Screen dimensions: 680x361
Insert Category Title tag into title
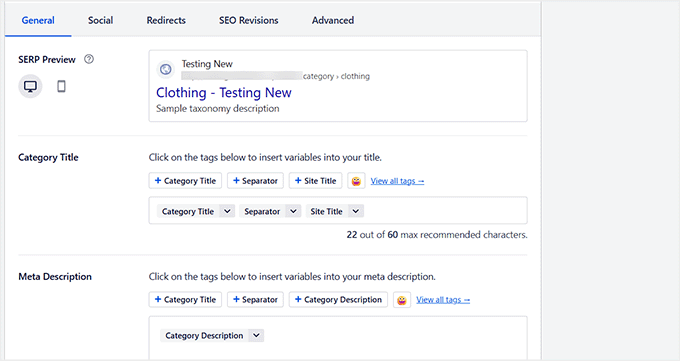tap(185, 181)
